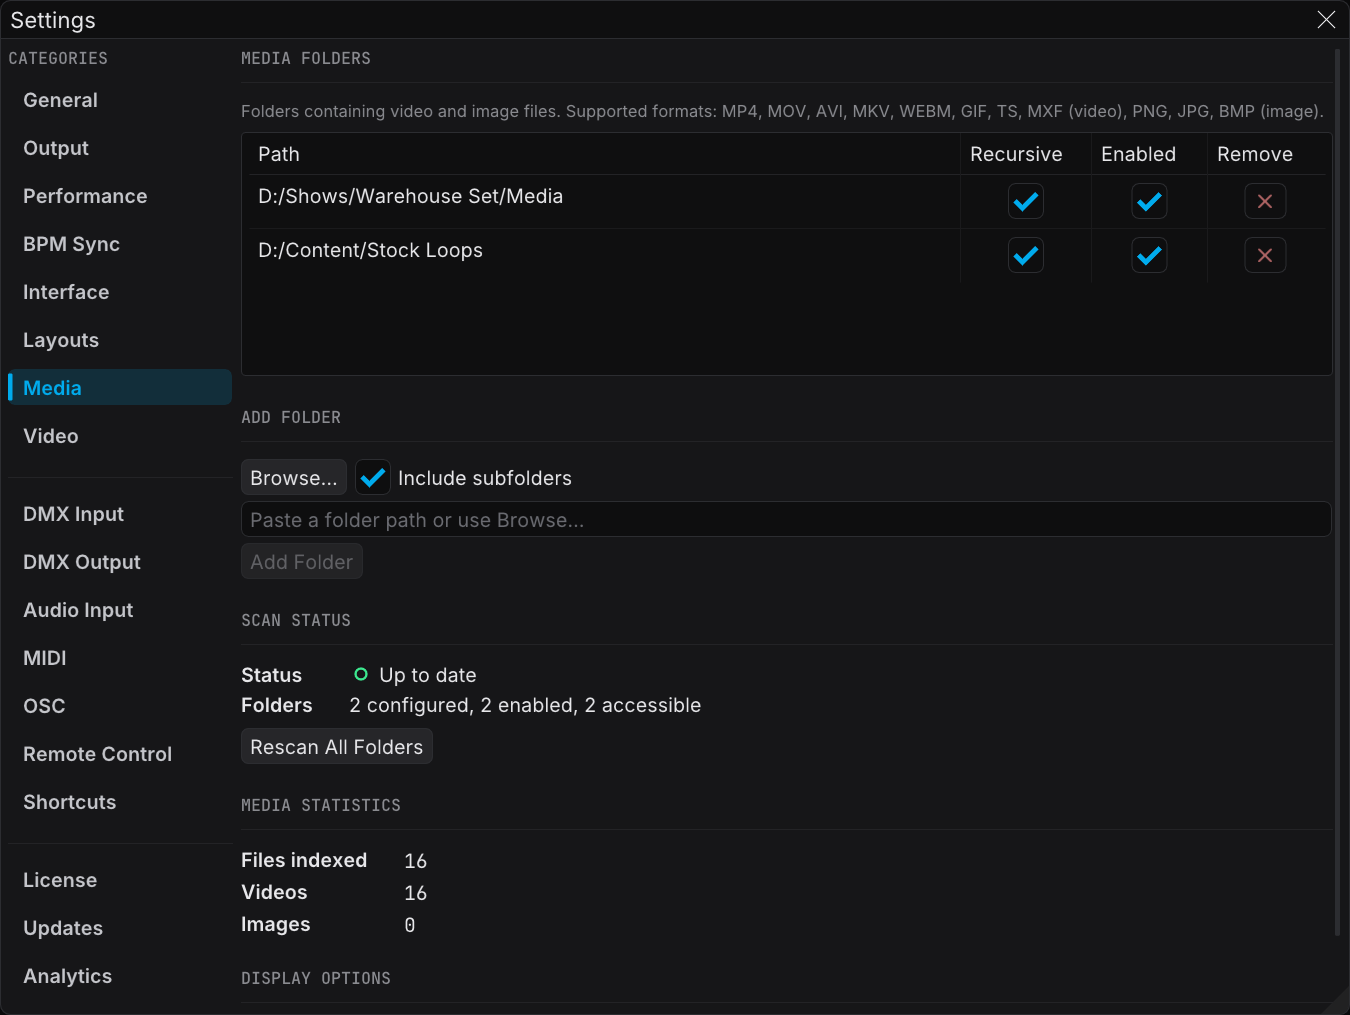The image size is (1350, 1015).
Task: Select the D:/Shows/Warehouse Set/Media path
Action: pyautogui.click(x=410, y=196)
